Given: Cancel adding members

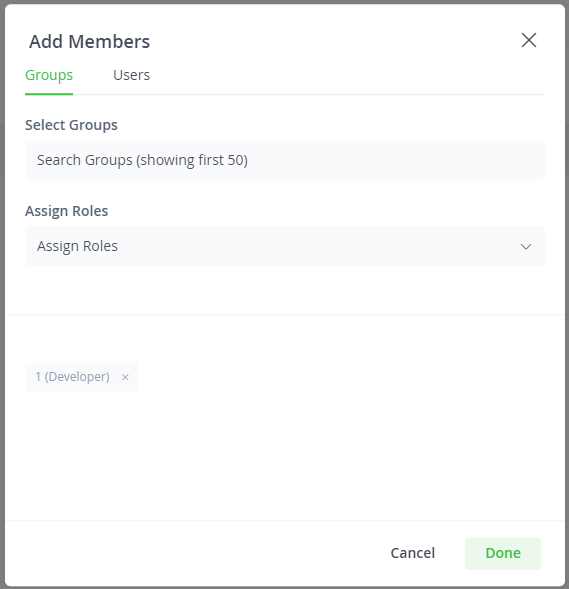Looking at the screenshot, I should 413,553.
